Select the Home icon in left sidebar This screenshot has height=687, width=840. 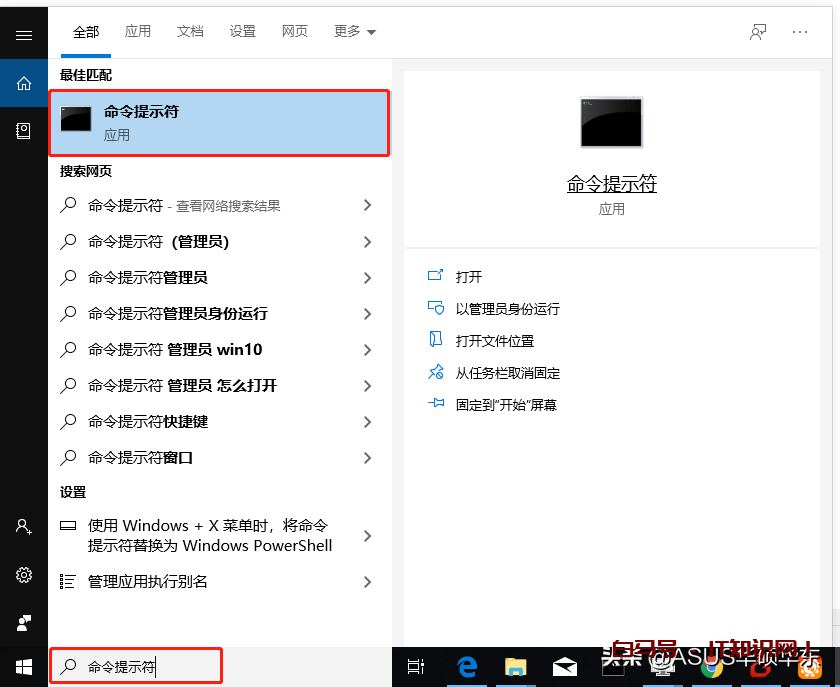point(24,83)
